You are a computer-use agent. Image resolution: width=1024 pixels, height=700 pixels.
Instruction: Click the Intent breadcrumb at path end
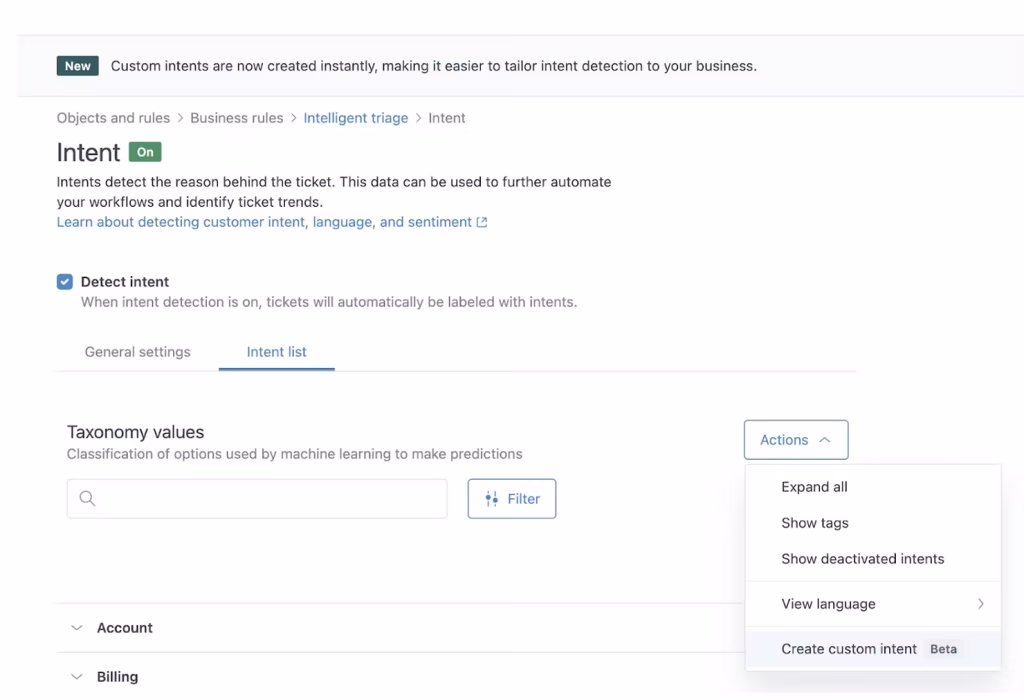coord(447,118)
